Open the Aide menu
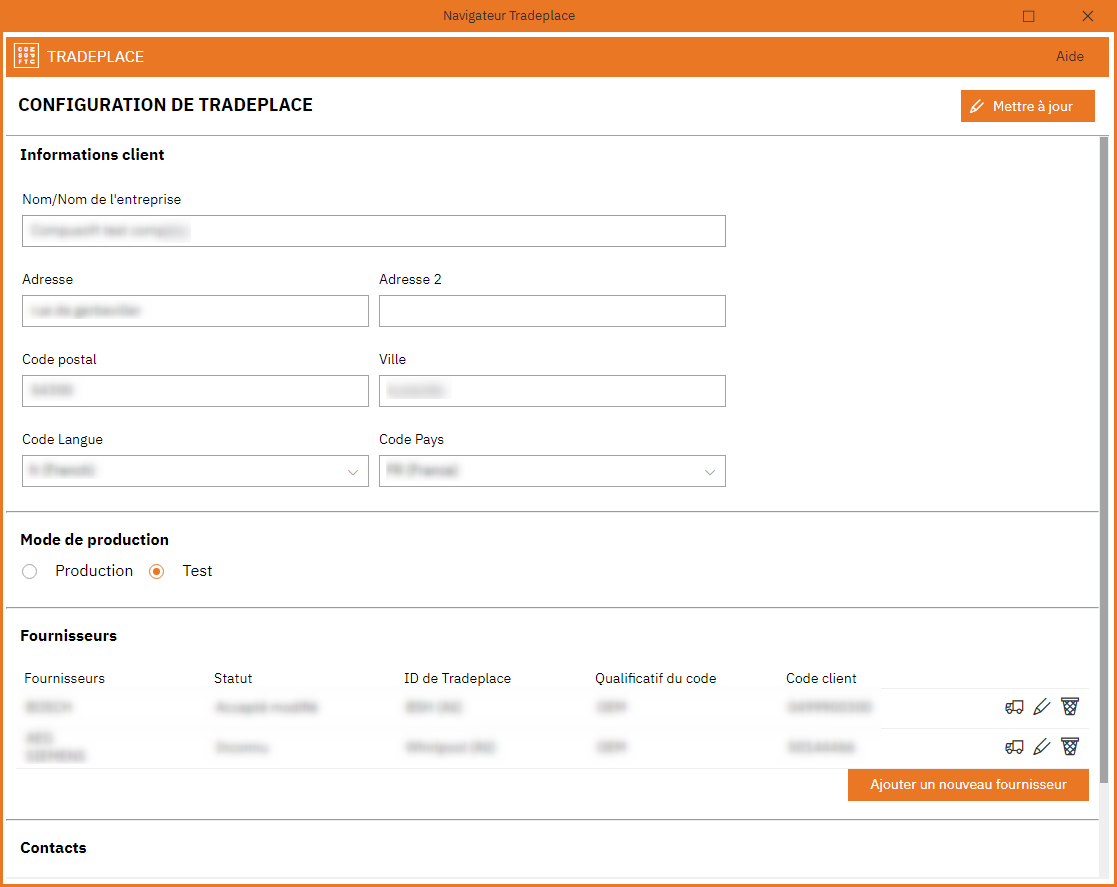Screen dimensions: 1117x887 point(1070,56)
